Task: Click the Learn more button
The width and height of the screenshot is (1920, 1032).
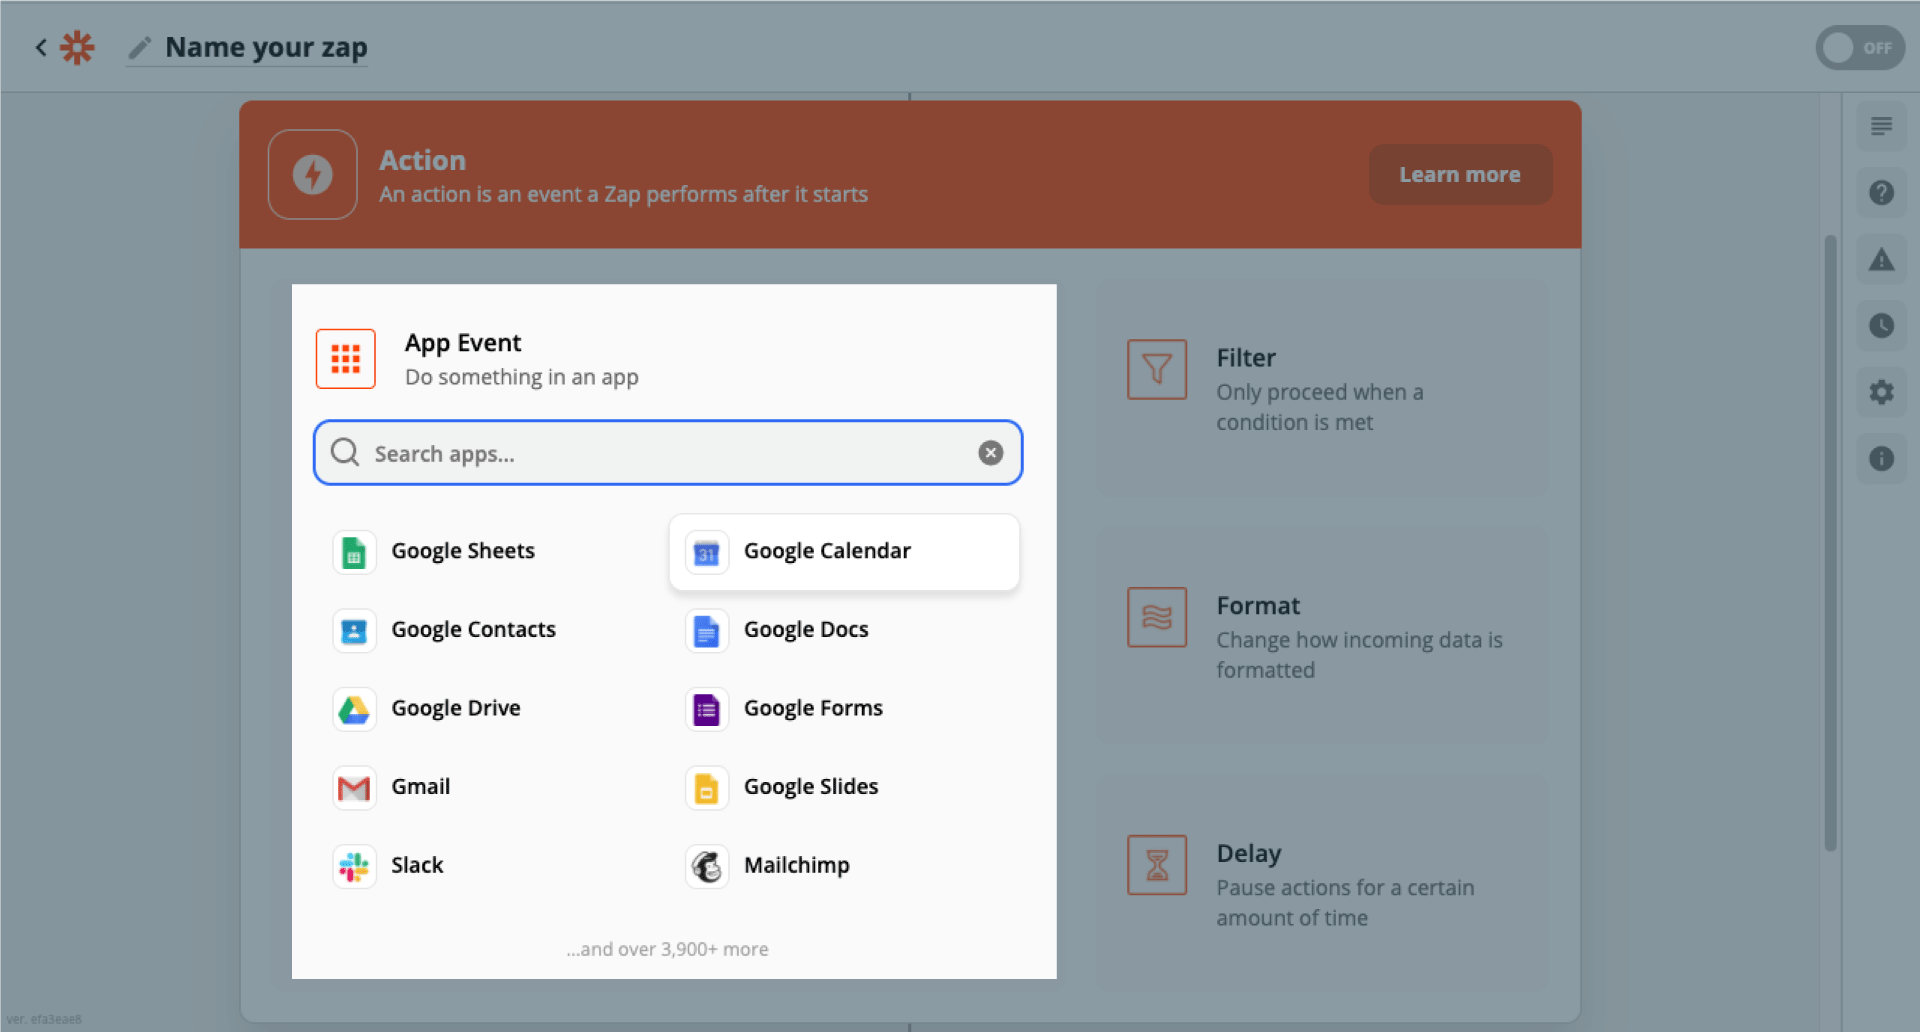Action: (x=1460, y=174)
